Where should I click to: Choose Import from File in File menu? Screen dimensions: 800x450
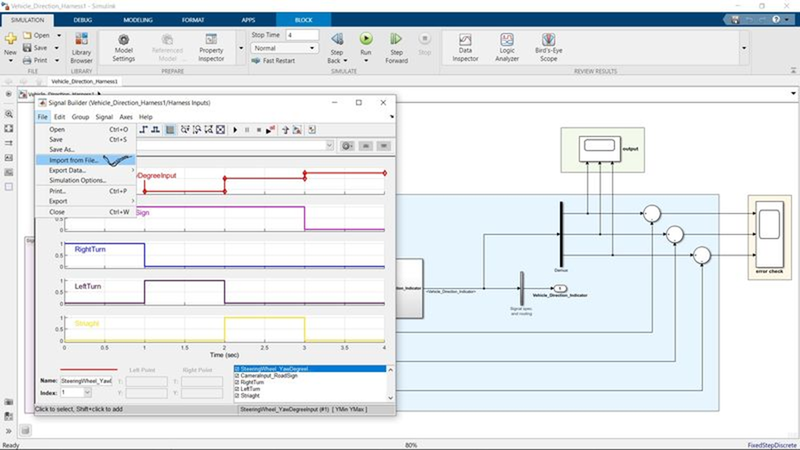pyautogui.click(x=85, y=160)
